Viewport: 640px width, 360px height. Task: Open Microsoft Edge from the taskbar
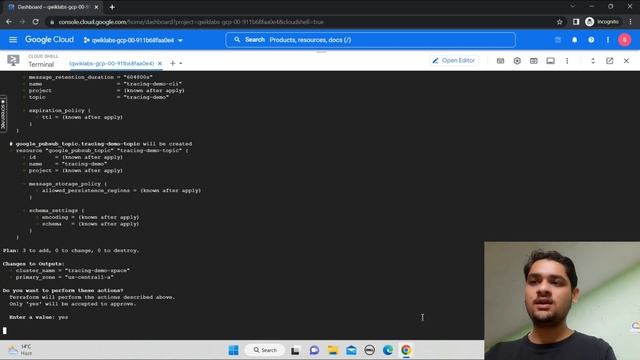coord(388,350)
